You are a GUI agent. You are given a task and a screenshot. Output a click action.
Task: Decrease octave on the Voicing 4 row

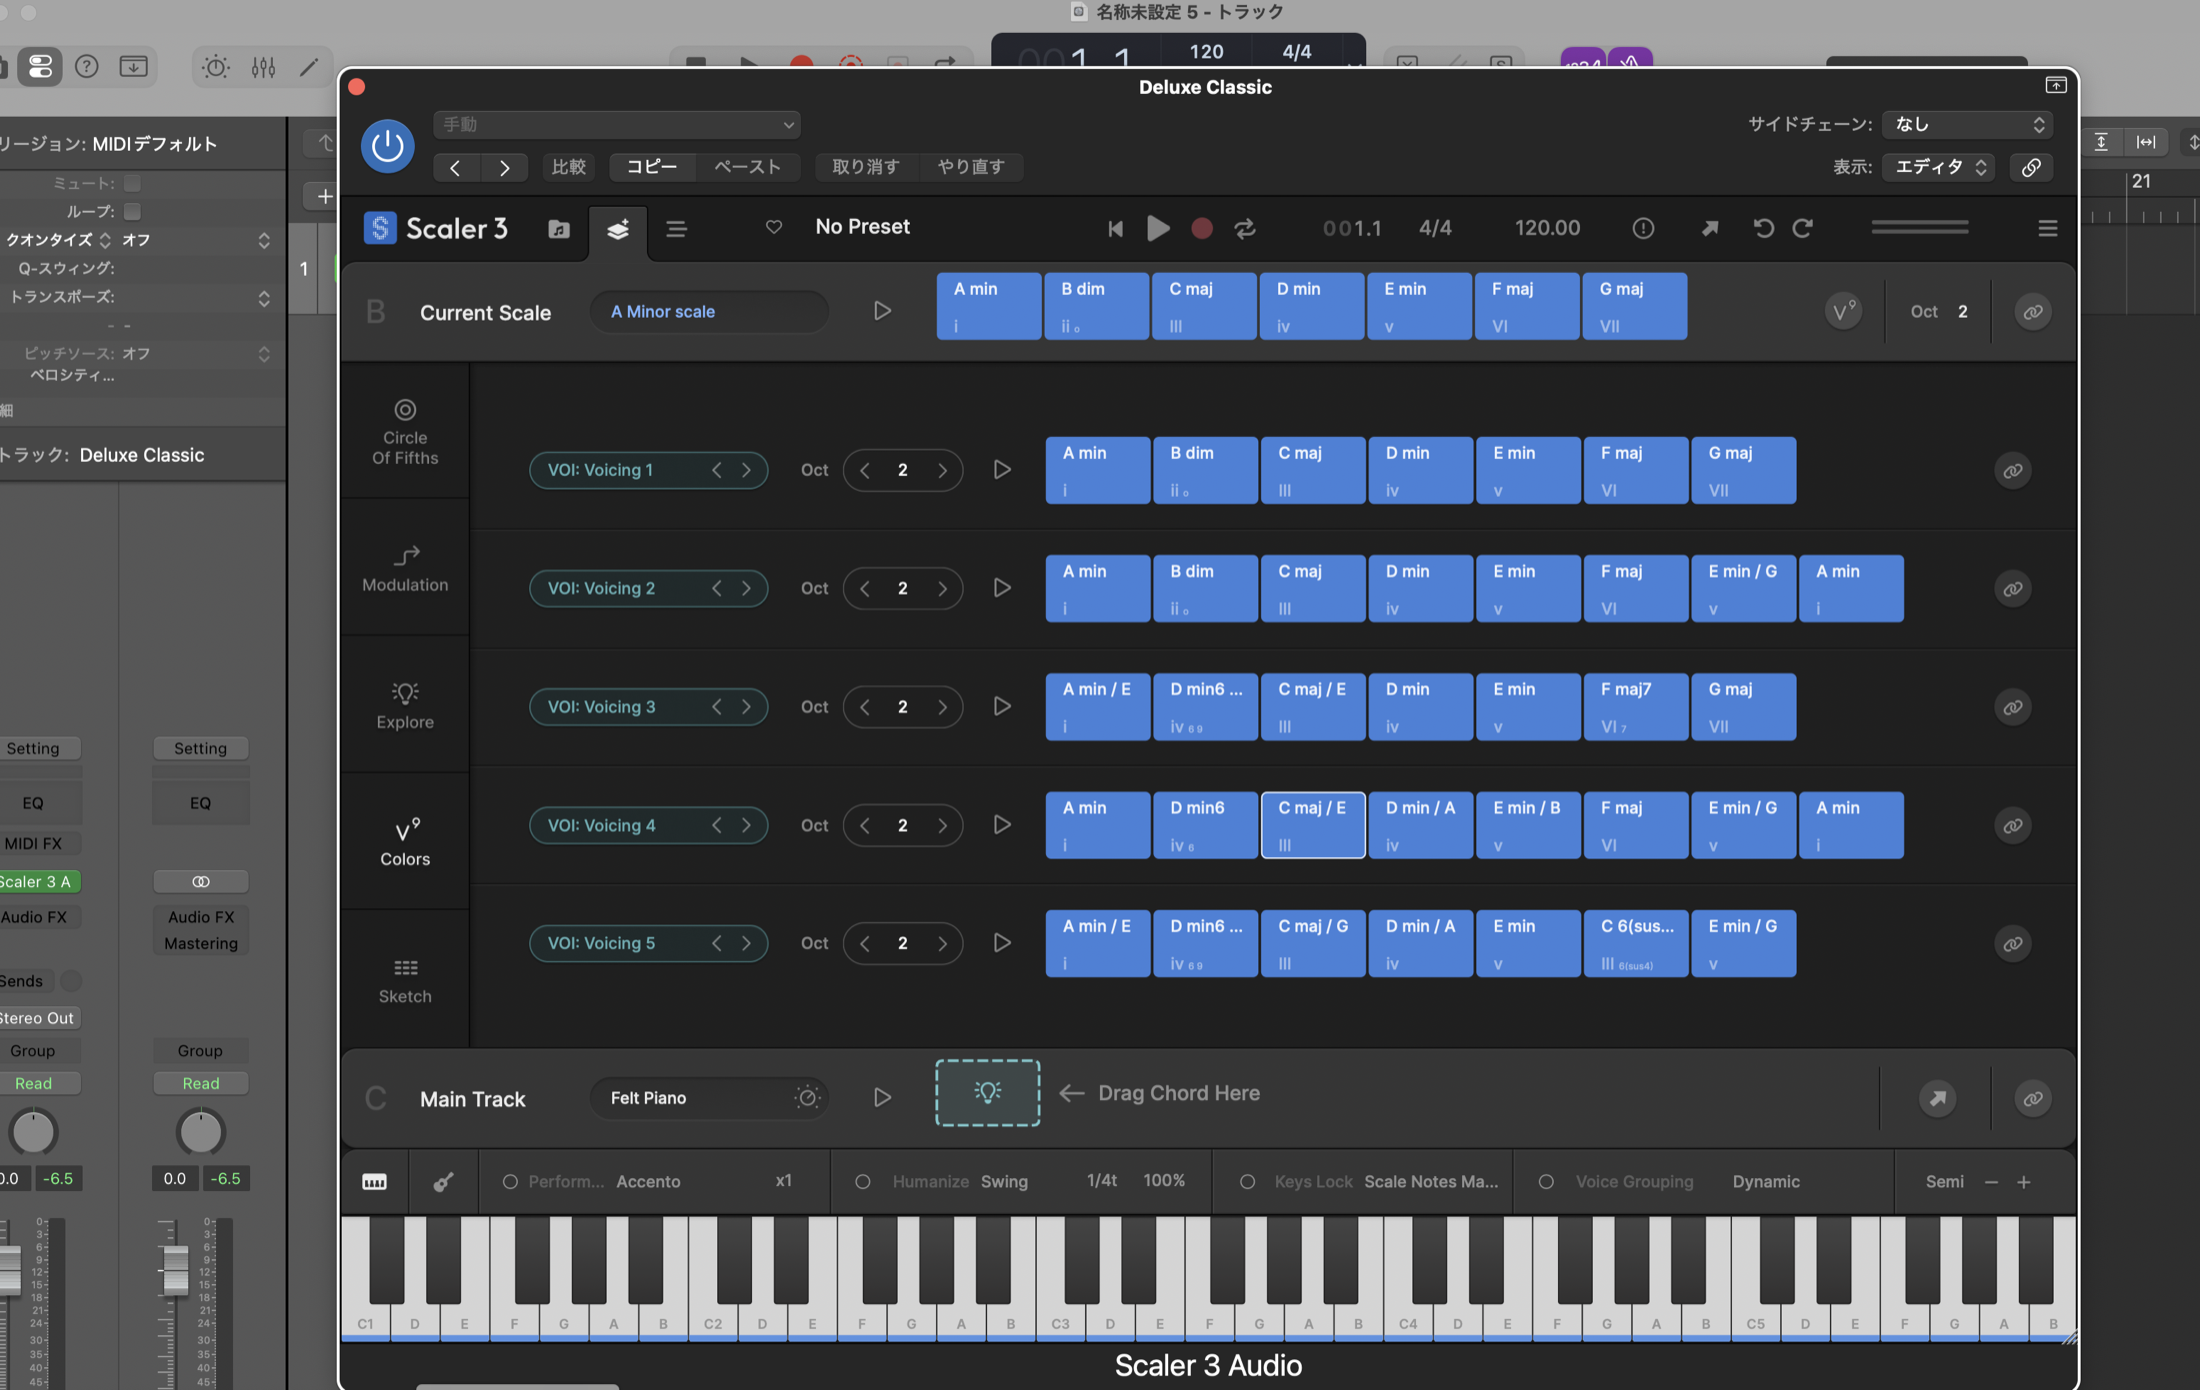tap(864, 825)
